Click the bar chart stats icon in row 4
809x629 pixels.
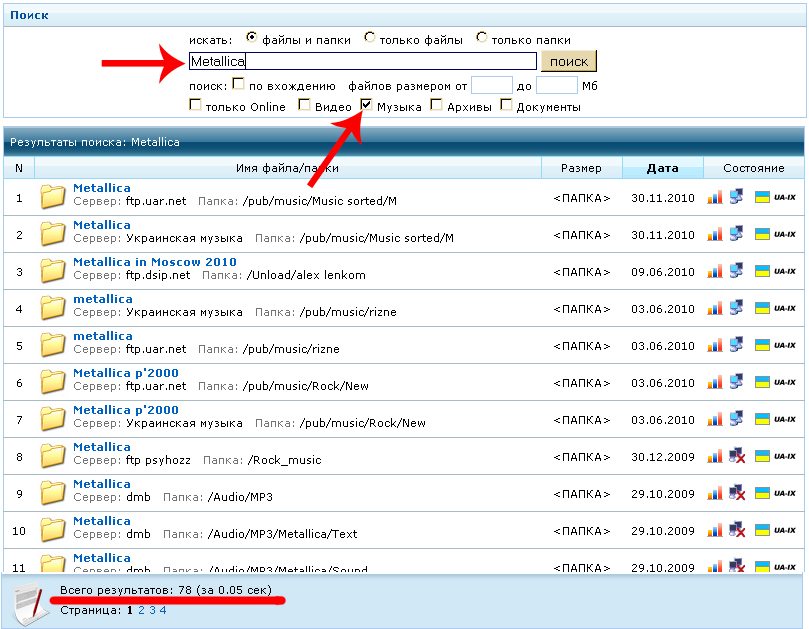(715, 308)
